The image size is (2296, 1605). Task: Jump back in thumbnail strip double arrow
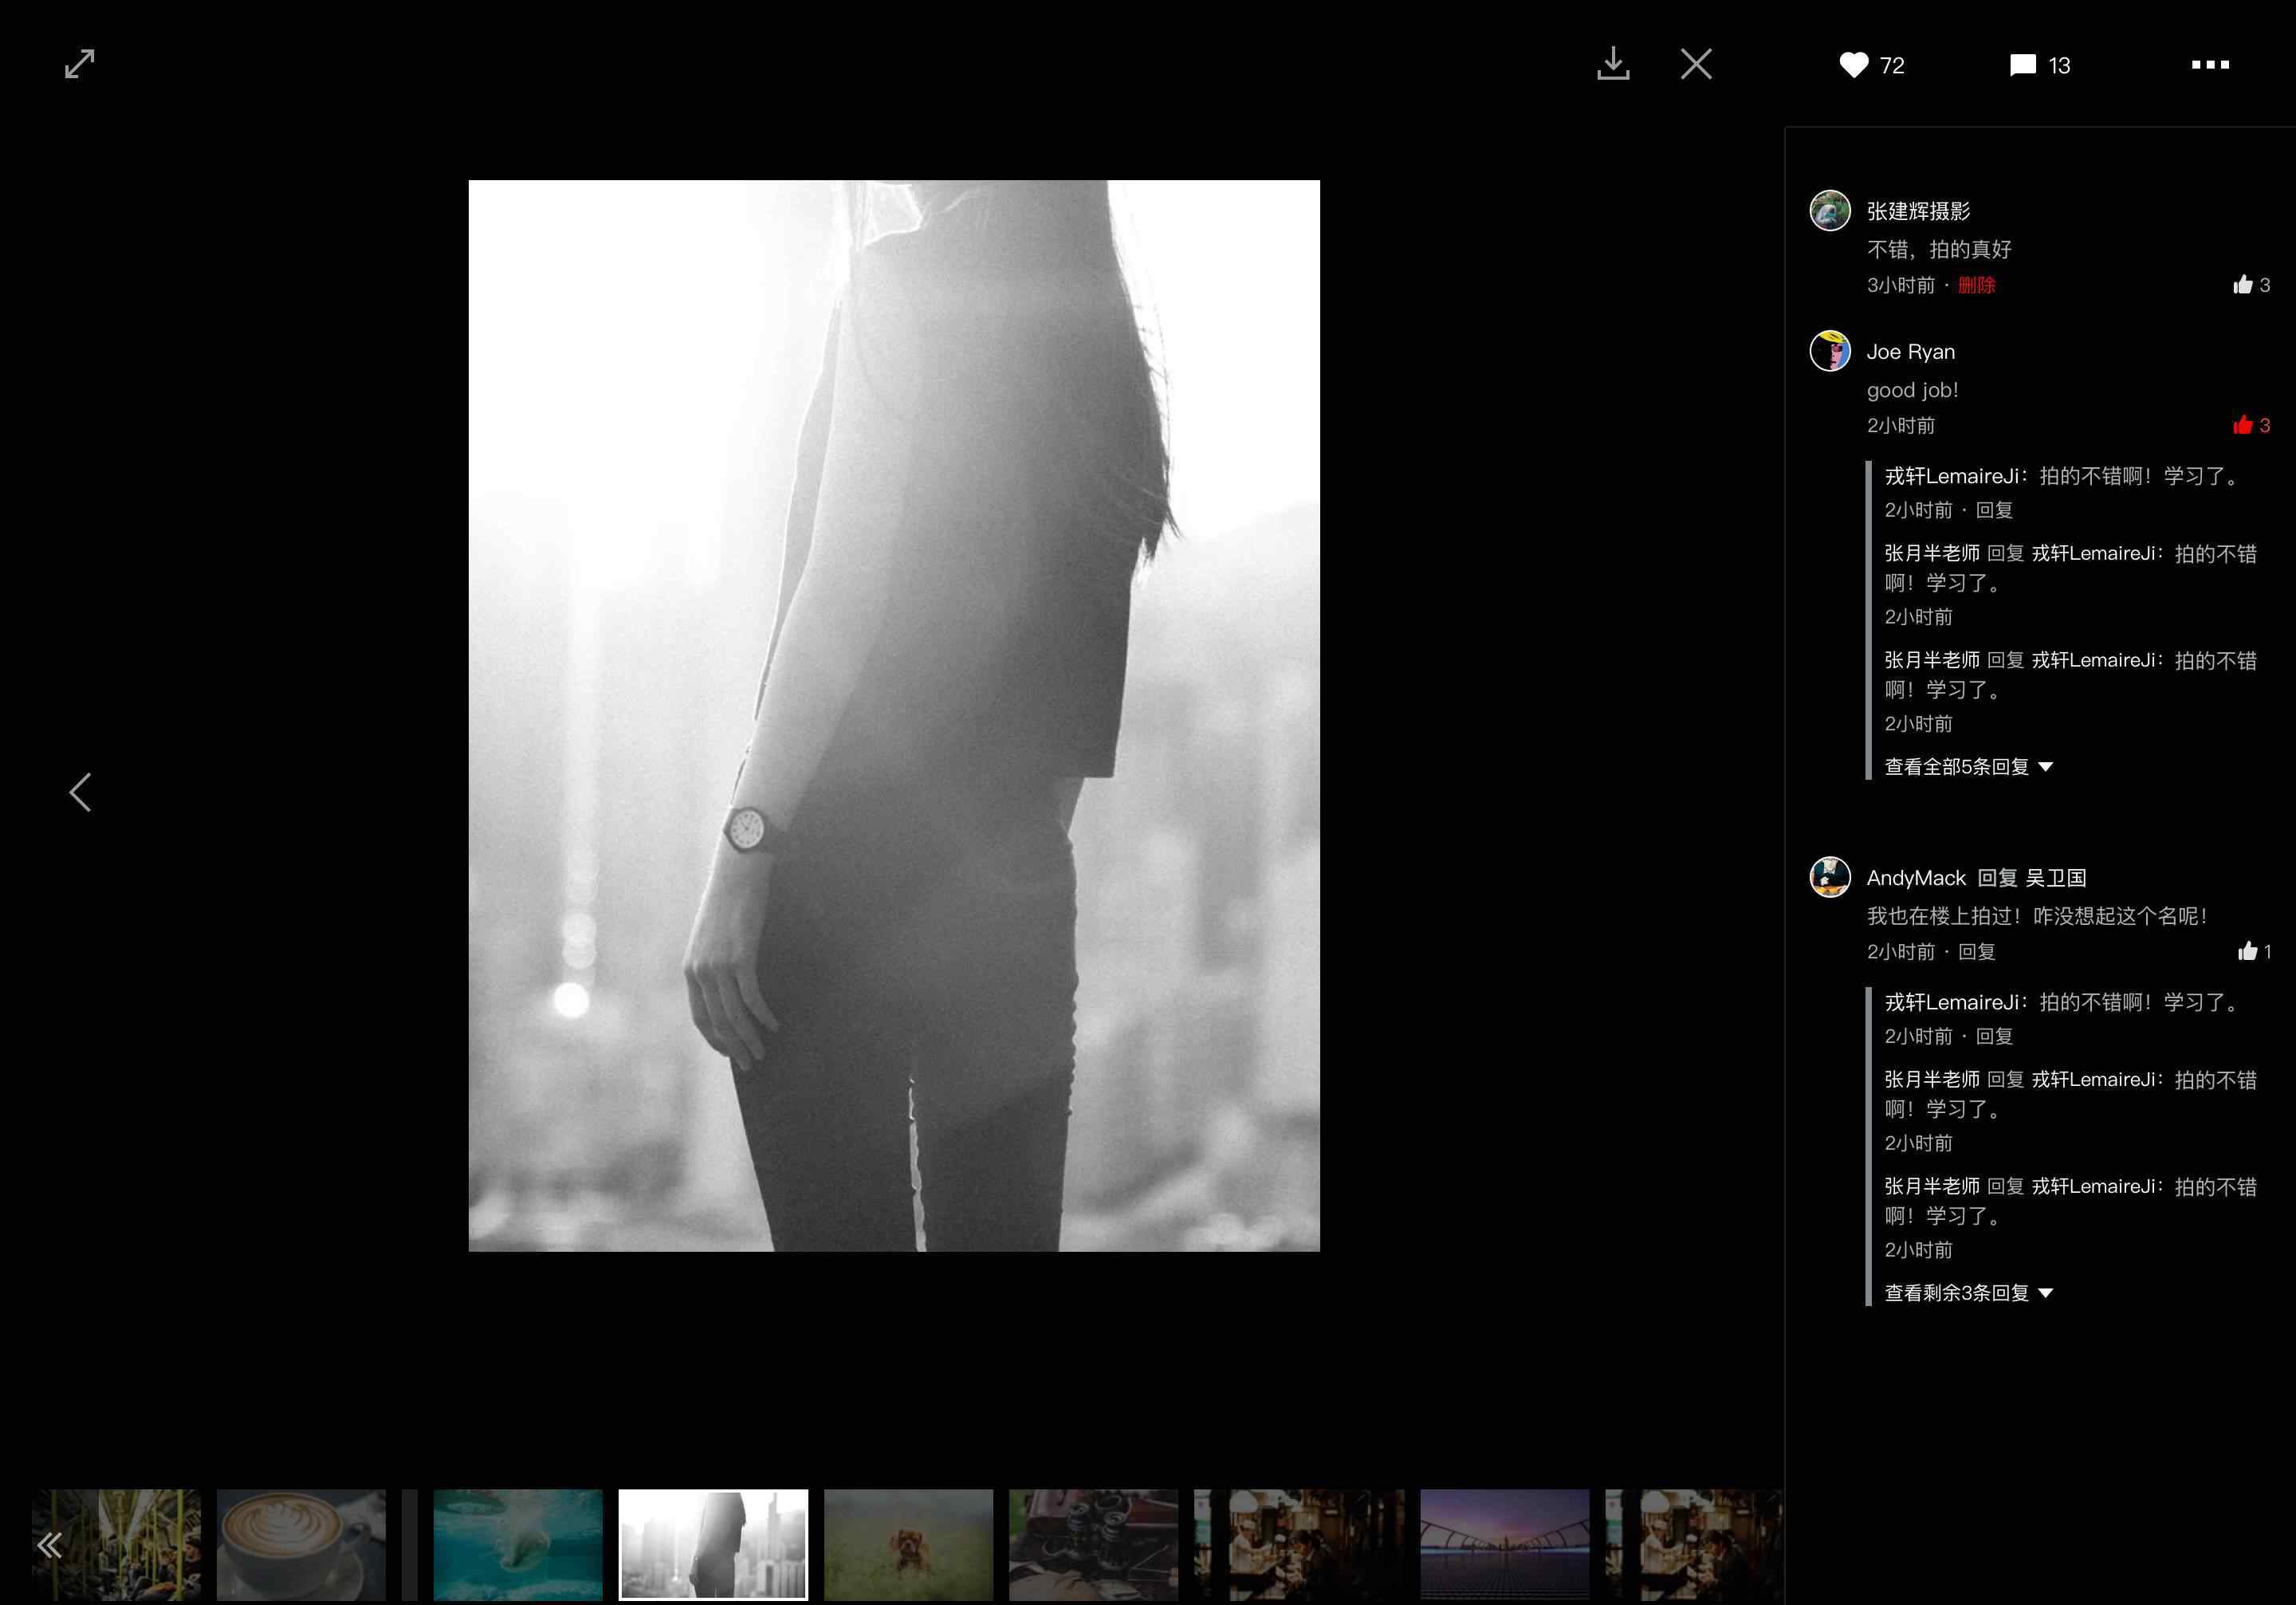click(x=49, y=1545)
